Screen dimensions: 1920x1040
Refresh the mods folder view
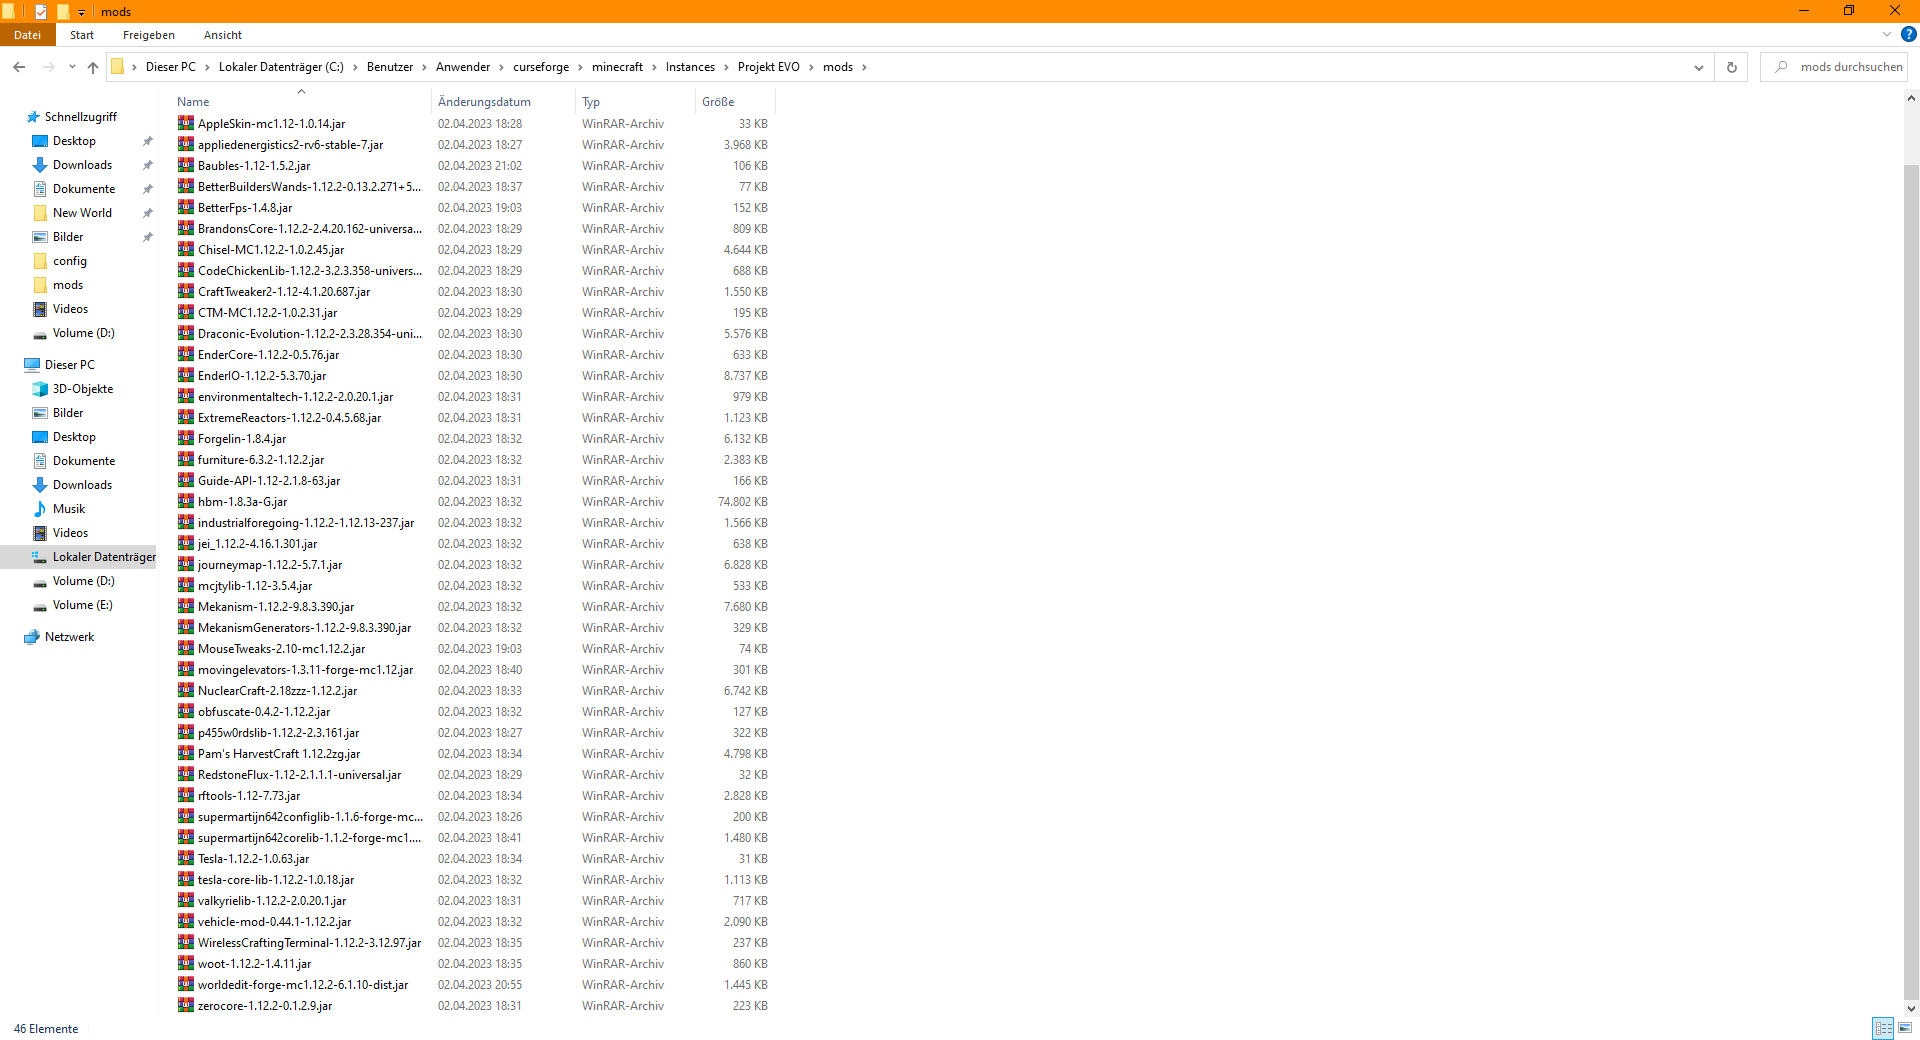[1732, 67]
